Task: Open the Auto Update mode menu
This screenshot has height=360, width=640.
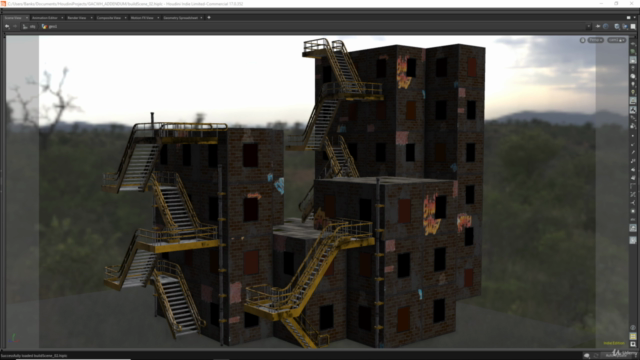Action: coord(616,356)
